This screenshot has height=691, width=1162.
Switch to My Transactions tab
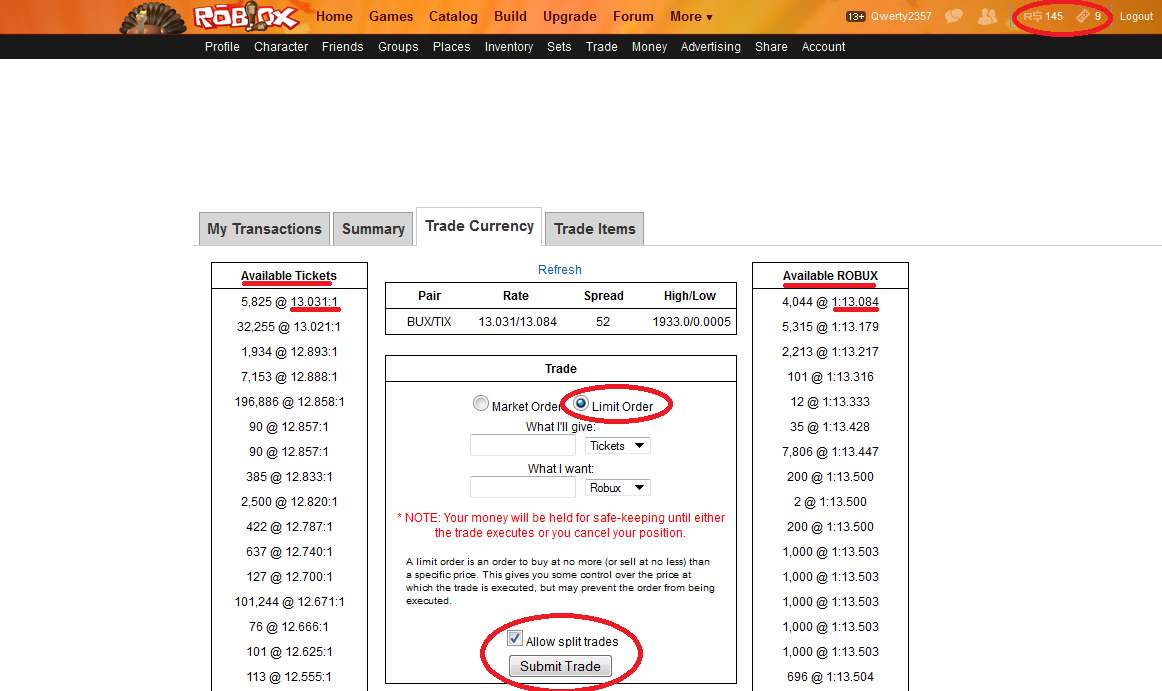click(265, 229)
